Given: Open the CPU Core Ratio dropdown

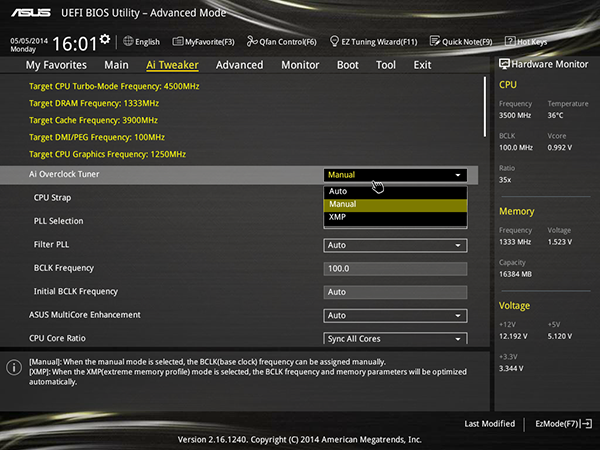Looking at the screenshot, I should coord(395,338).
